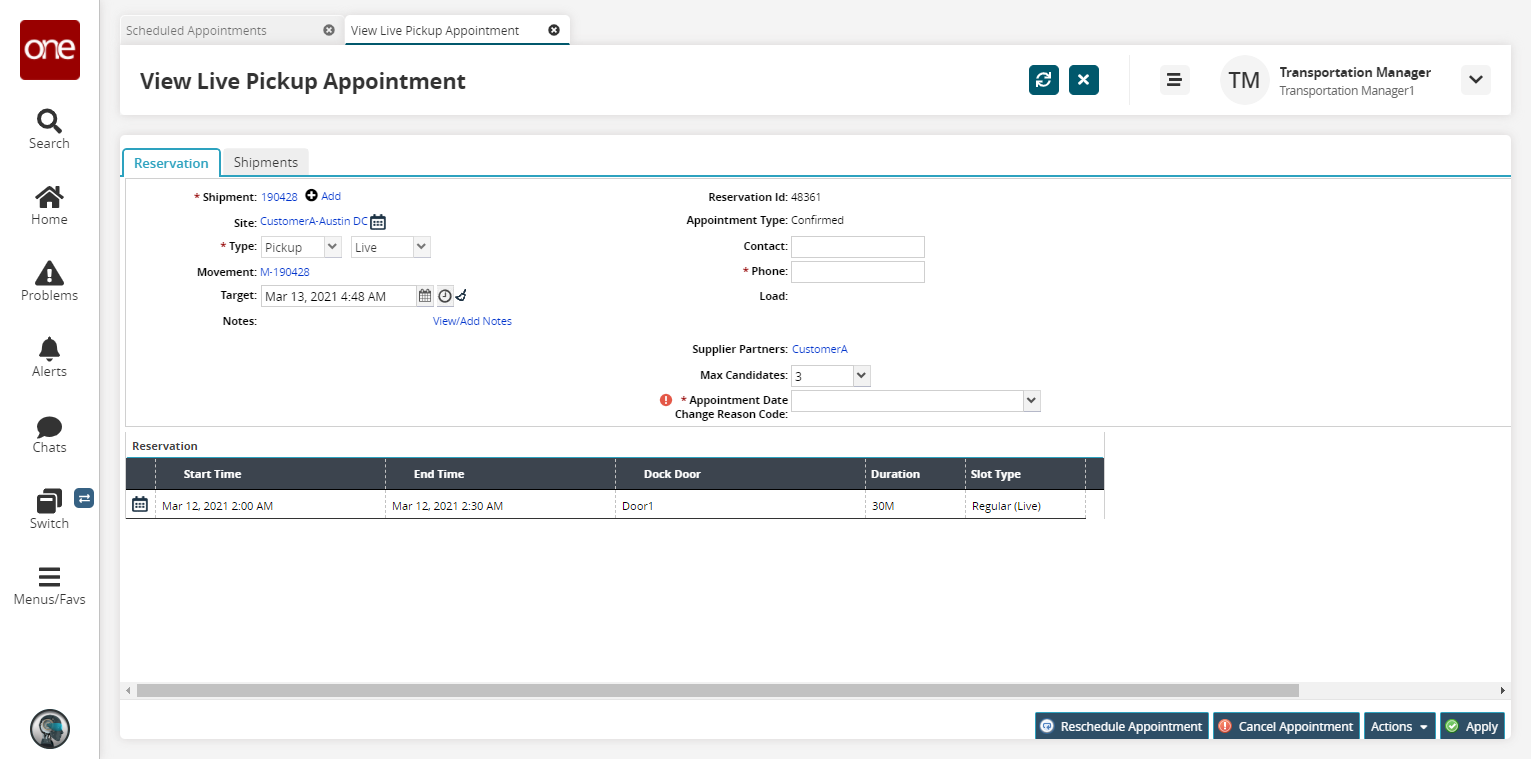Click the End Time column header
Screen dimensions: 1531x759
[x=500, y=474]
